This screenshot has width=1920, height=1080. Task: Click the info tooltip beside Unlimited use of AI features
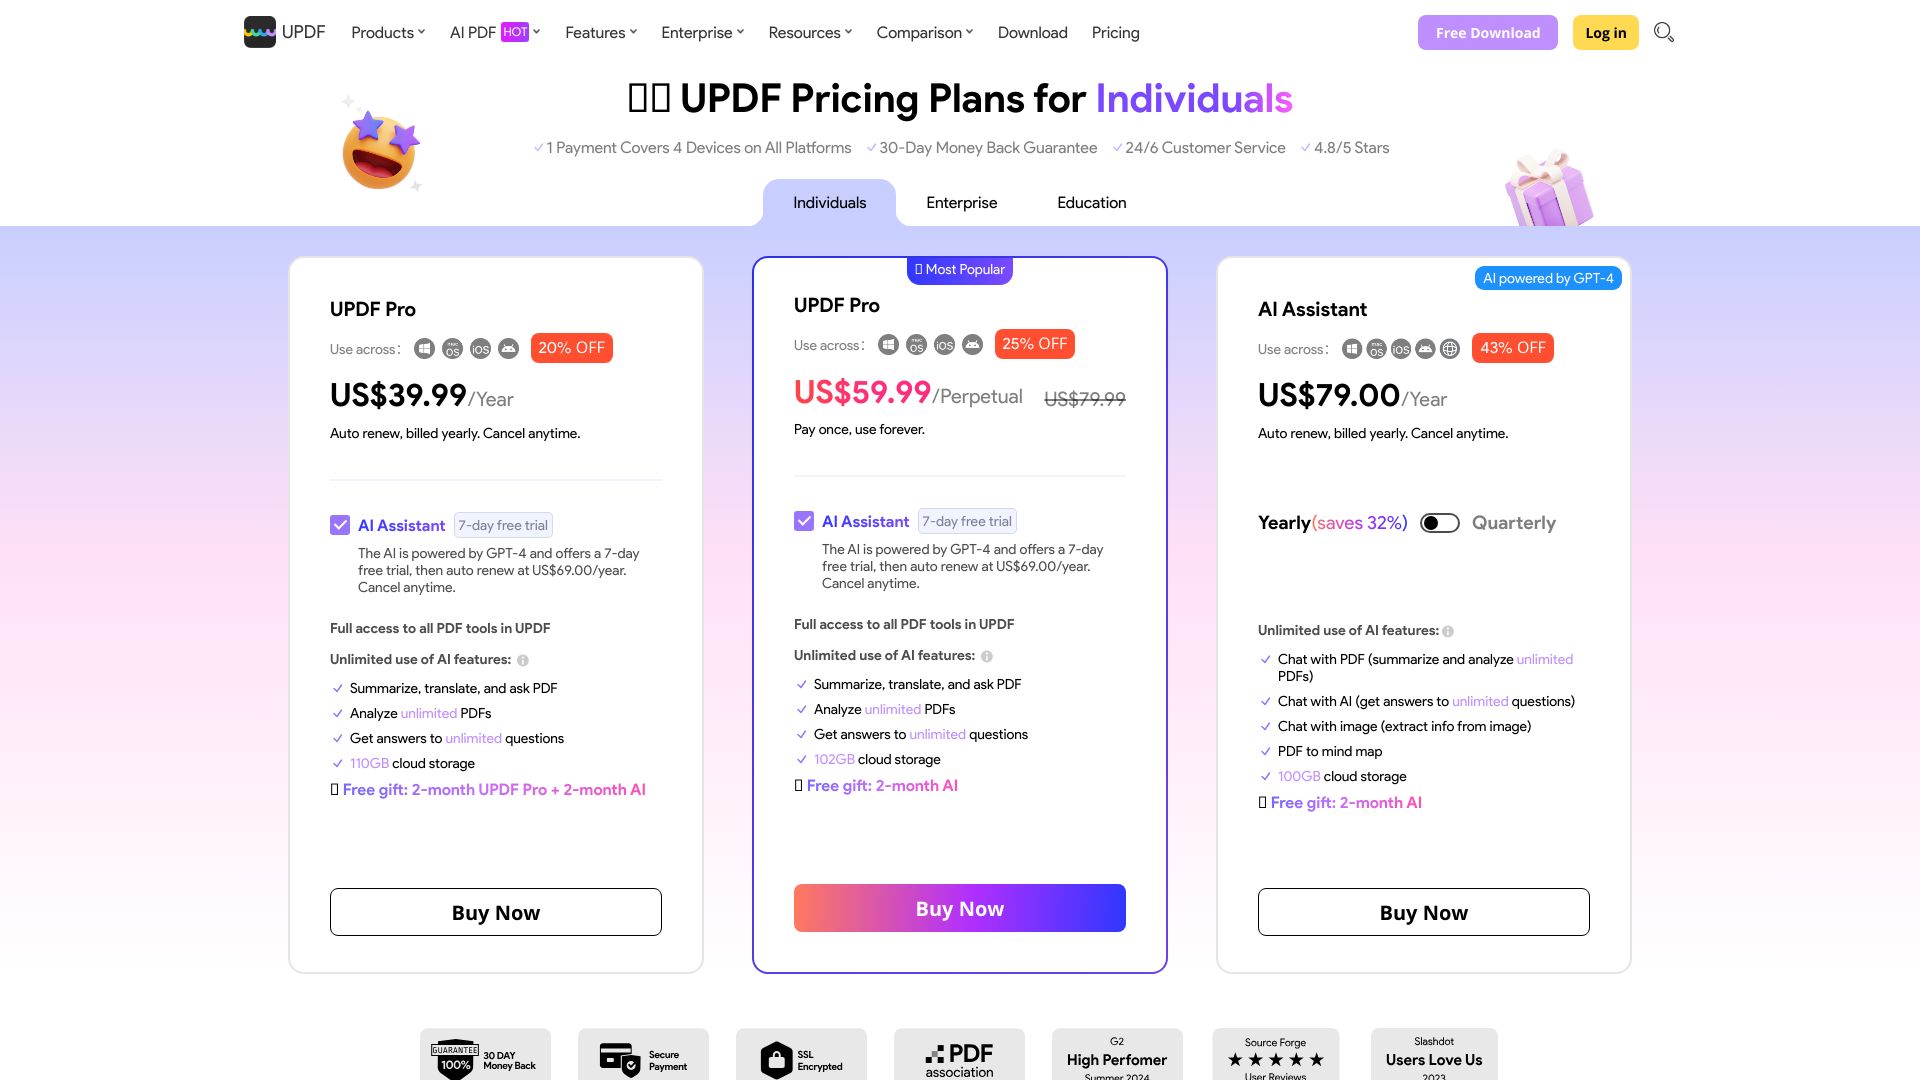pyautogui.click(x=525, y=660)
